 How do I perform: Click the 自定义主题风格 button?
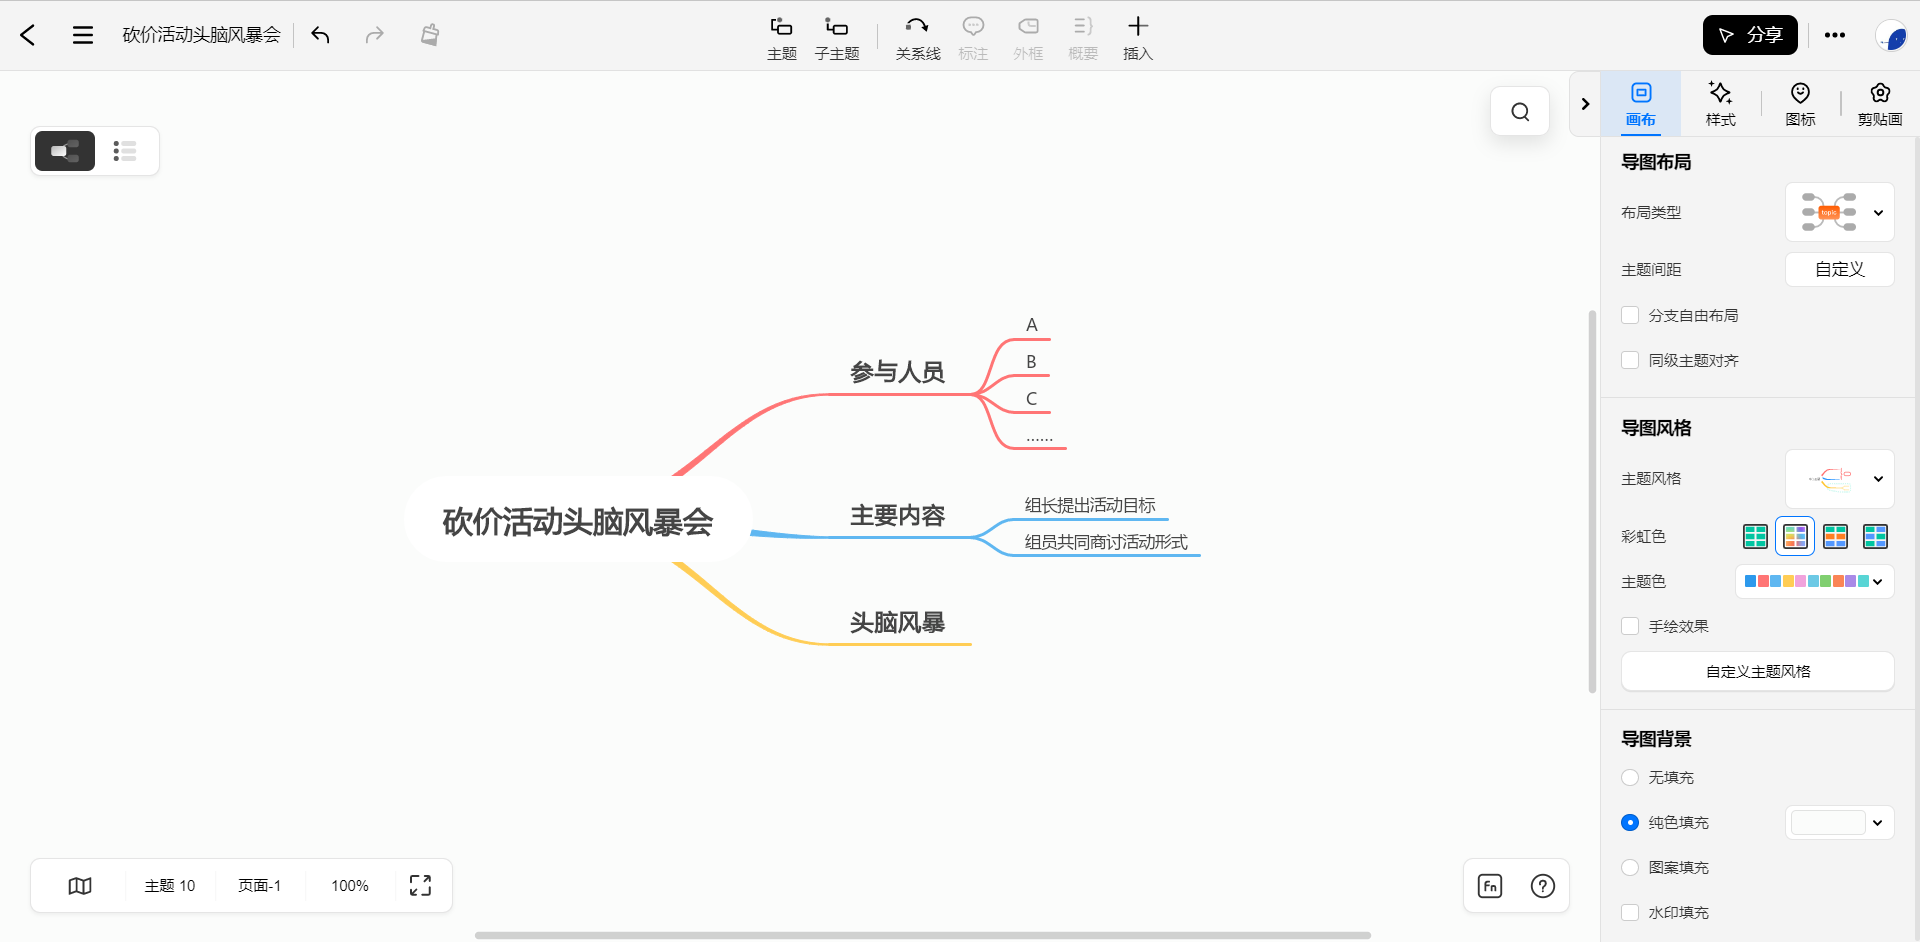[1758, 671]
